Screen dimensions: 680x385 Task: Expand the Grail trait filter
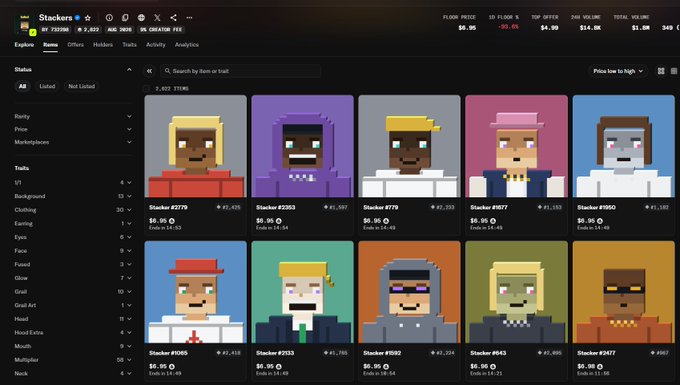[73, 292]
